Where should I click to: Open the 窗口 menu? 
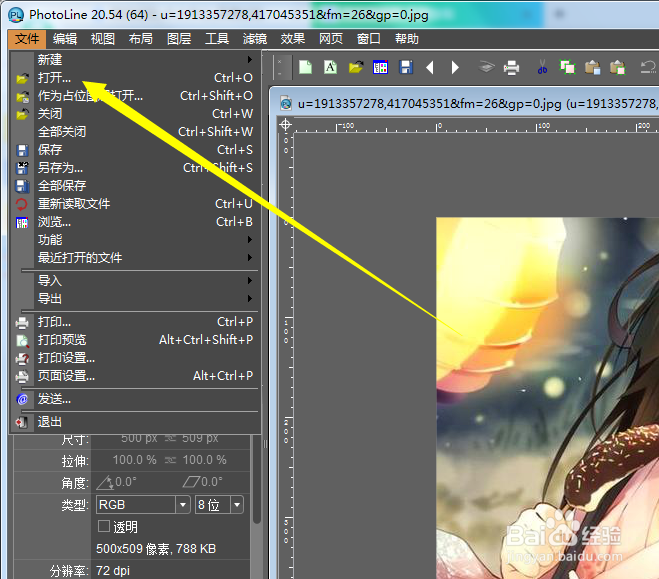[369, 39]
